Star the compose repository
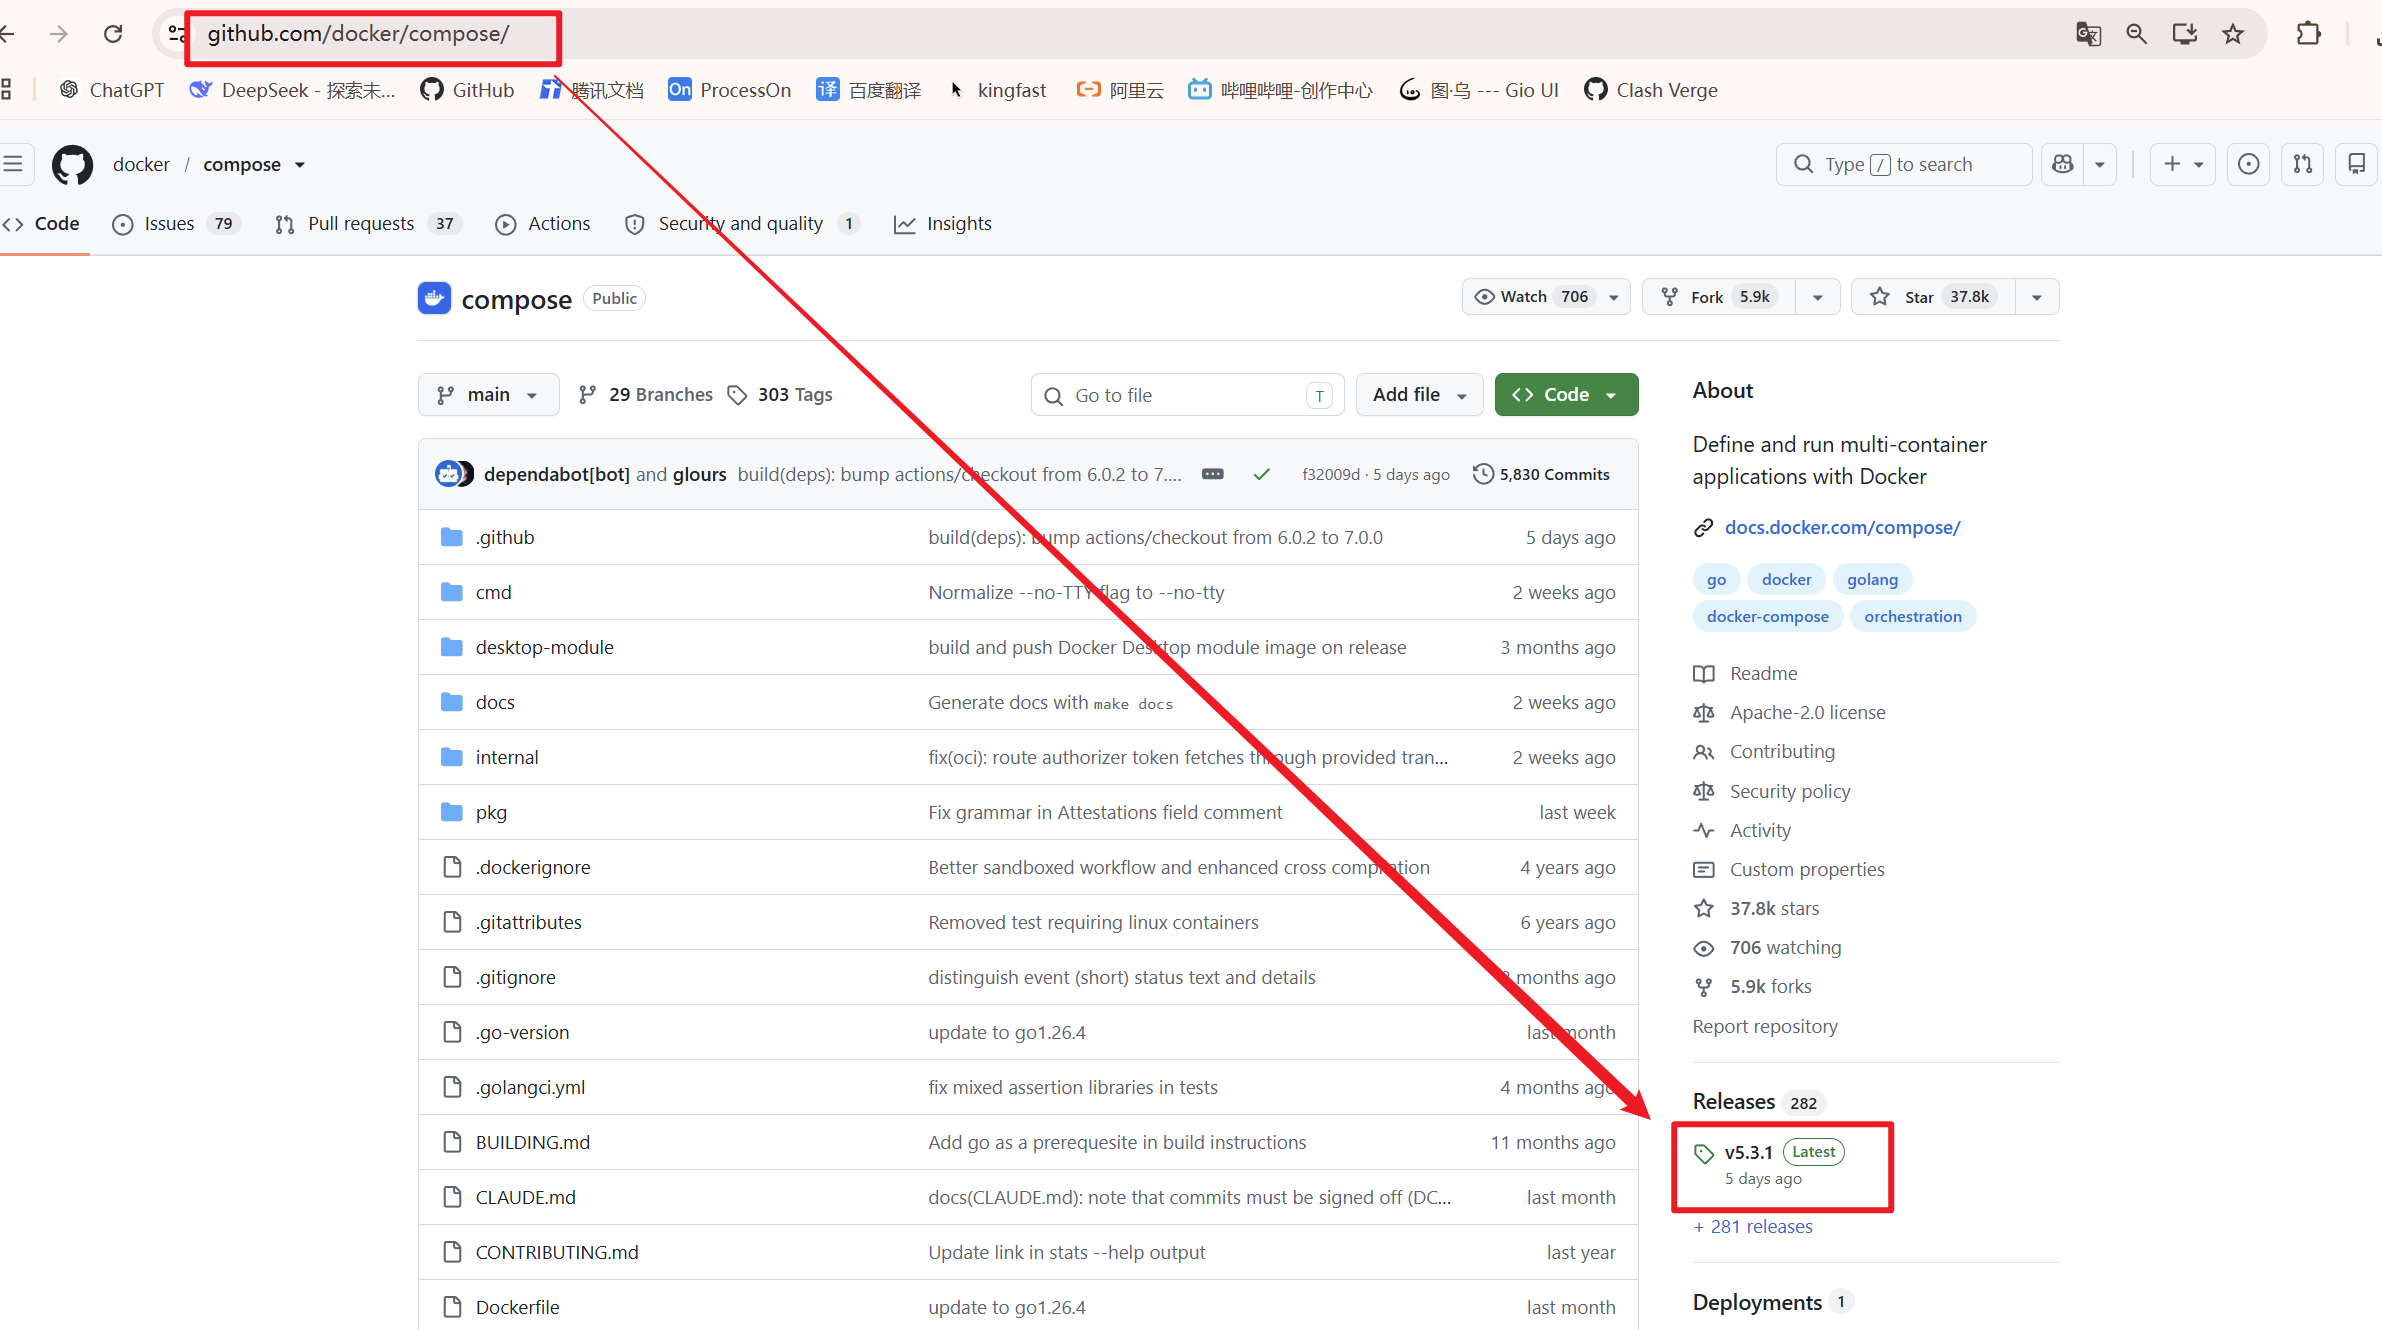Viewport: 2382px width, 1330px height. (x=1934, y=297)
